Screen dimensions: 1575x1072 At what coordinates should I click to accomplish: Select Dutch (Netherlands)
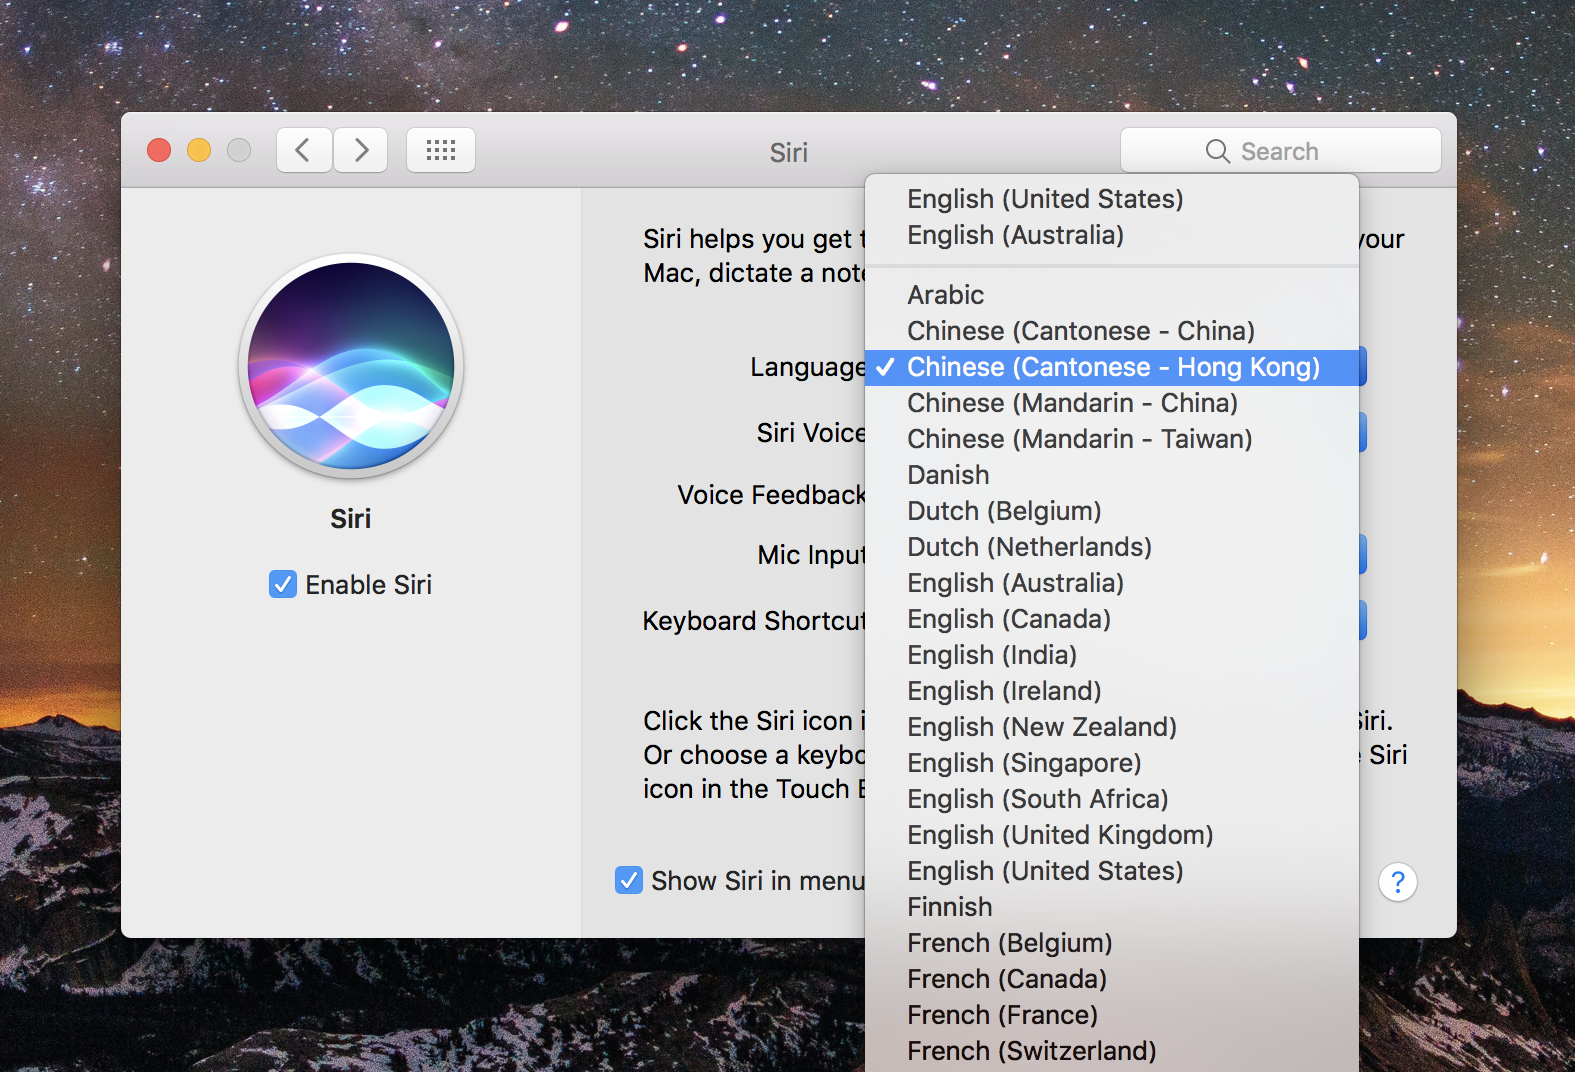click(1112, 547)
